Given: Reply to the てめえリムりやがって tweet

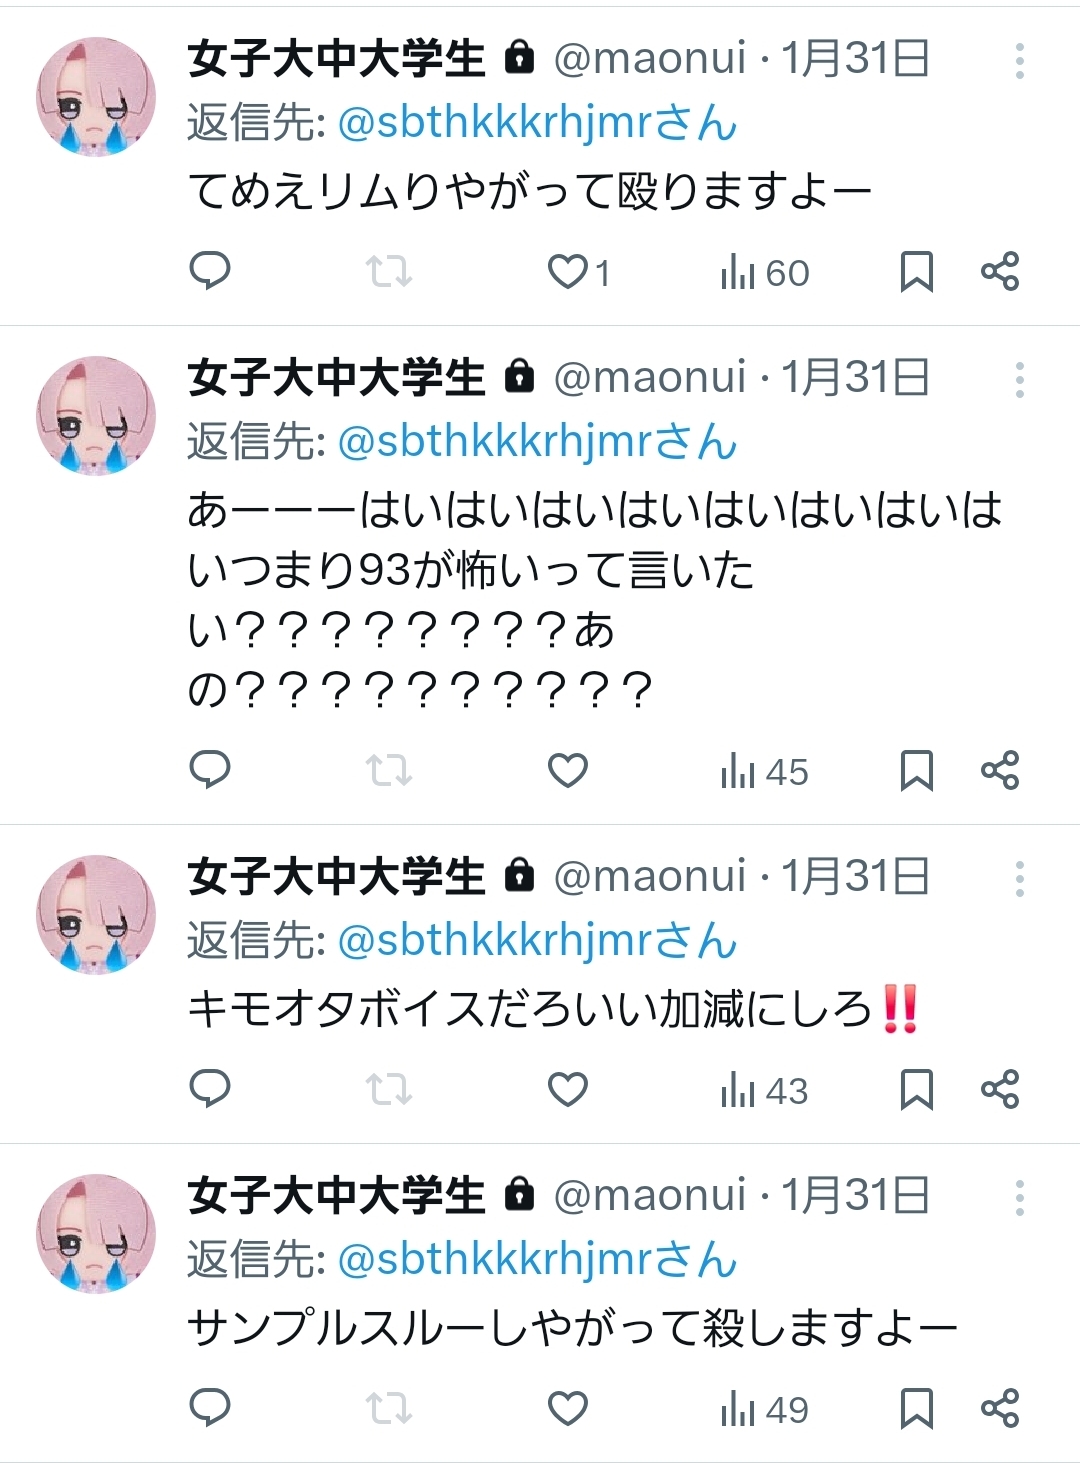Looking at the screenshot, I should (210, 271).
